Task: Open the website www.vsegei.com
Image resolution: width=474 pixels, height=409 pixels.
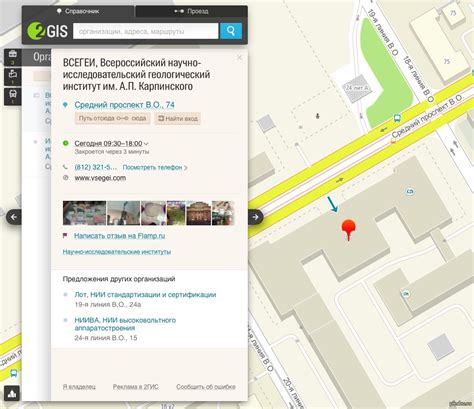Action: click(100, 178)
